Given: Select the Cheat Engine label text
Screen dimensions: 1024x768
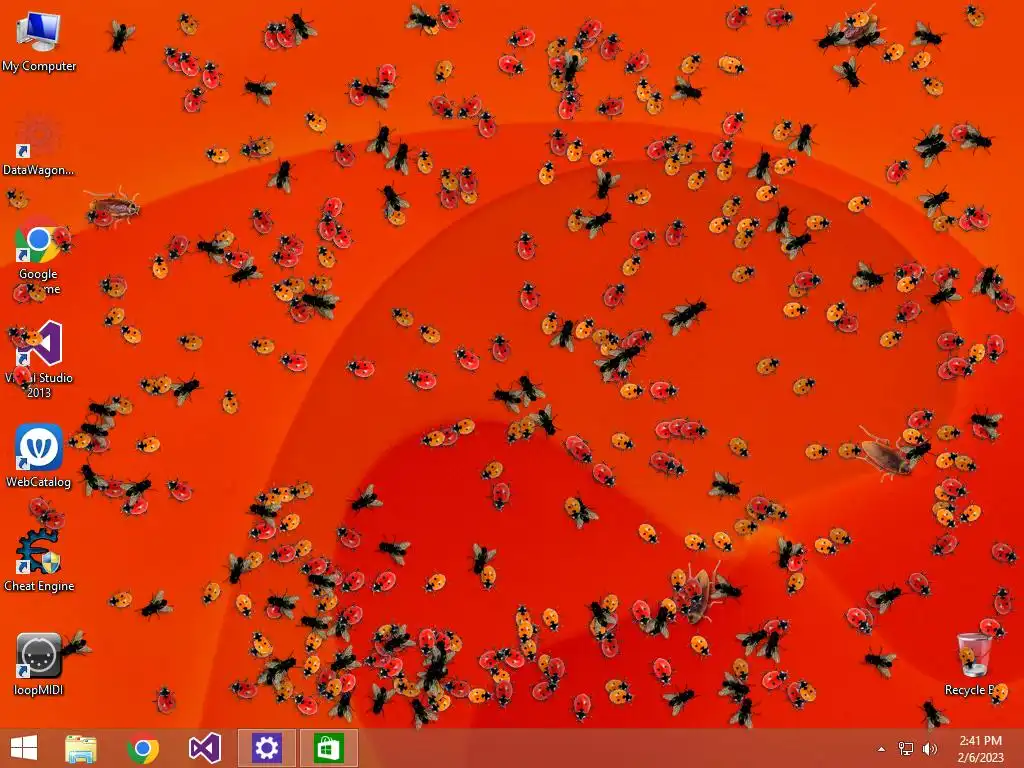Looking at the screenshot, I should pyautogui.click(x=39, y=586).
